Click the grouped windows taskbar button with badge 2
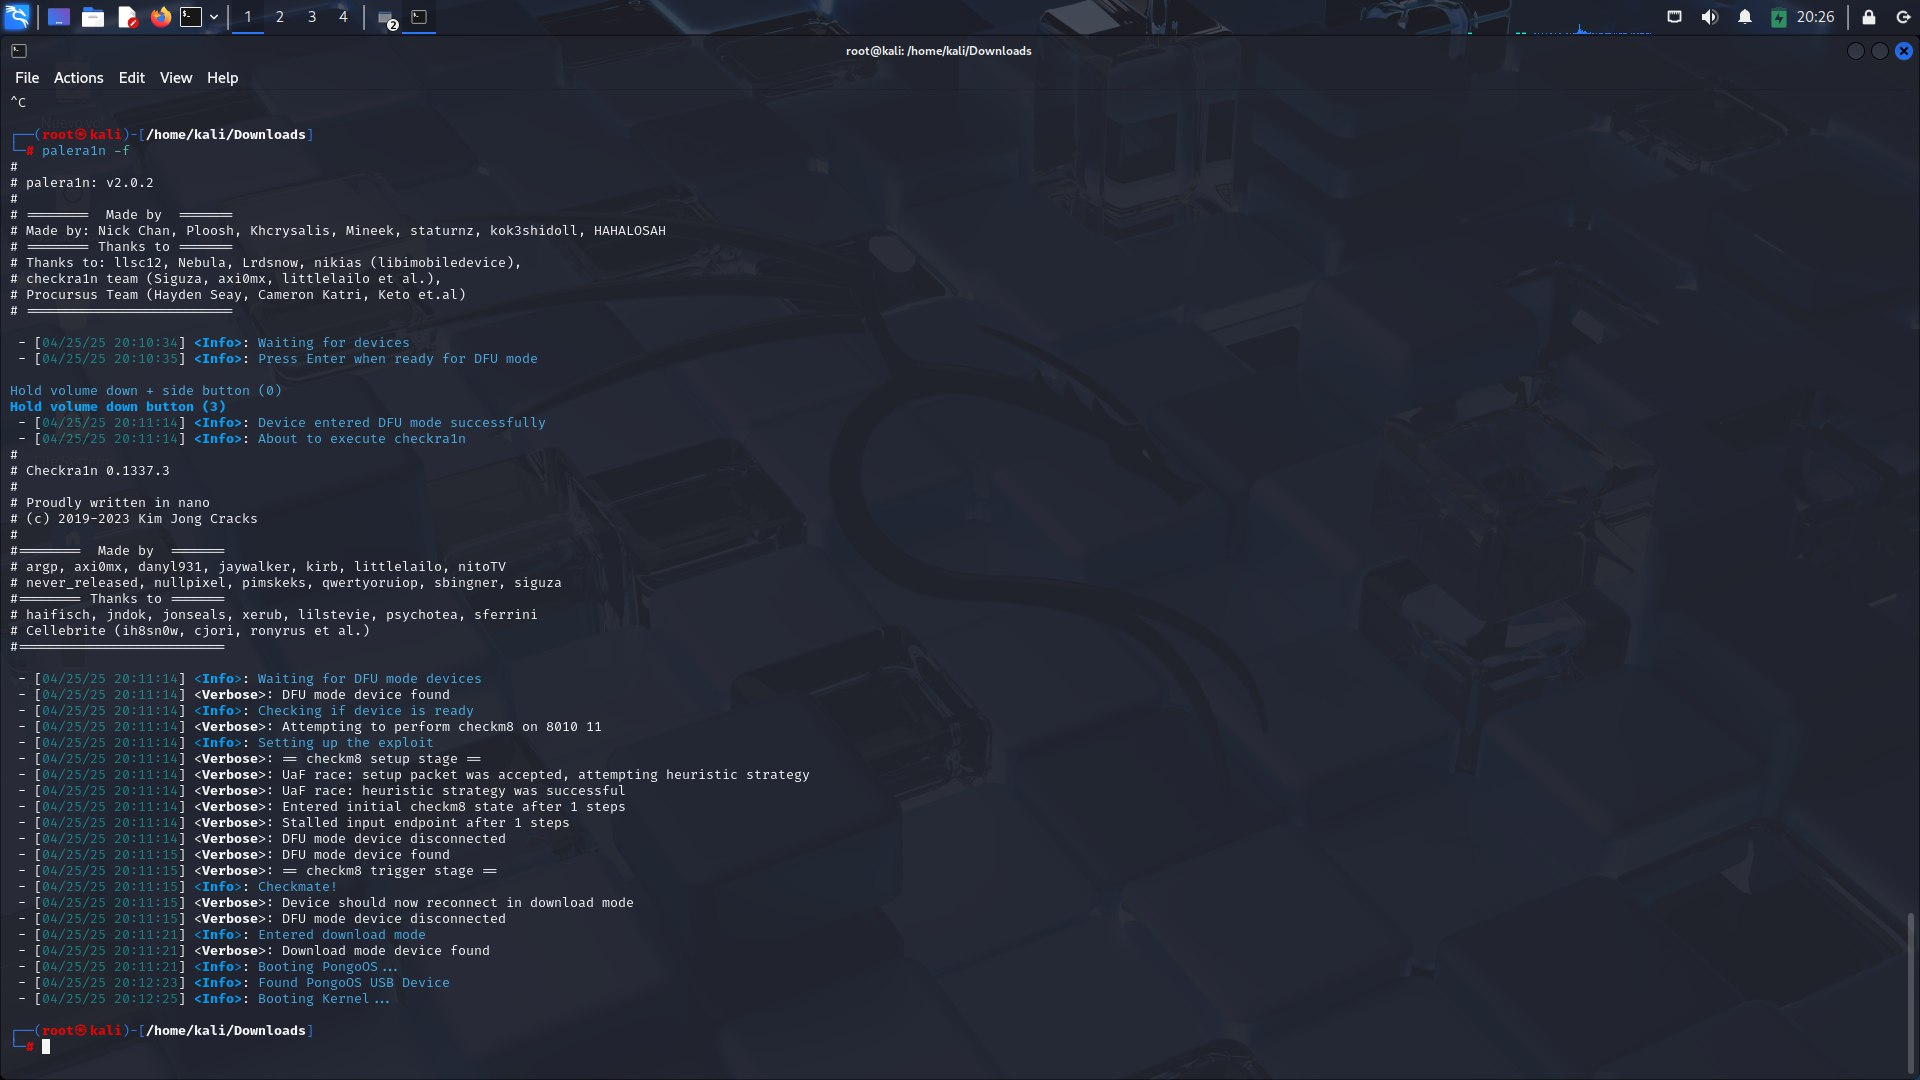 [387, 18]
